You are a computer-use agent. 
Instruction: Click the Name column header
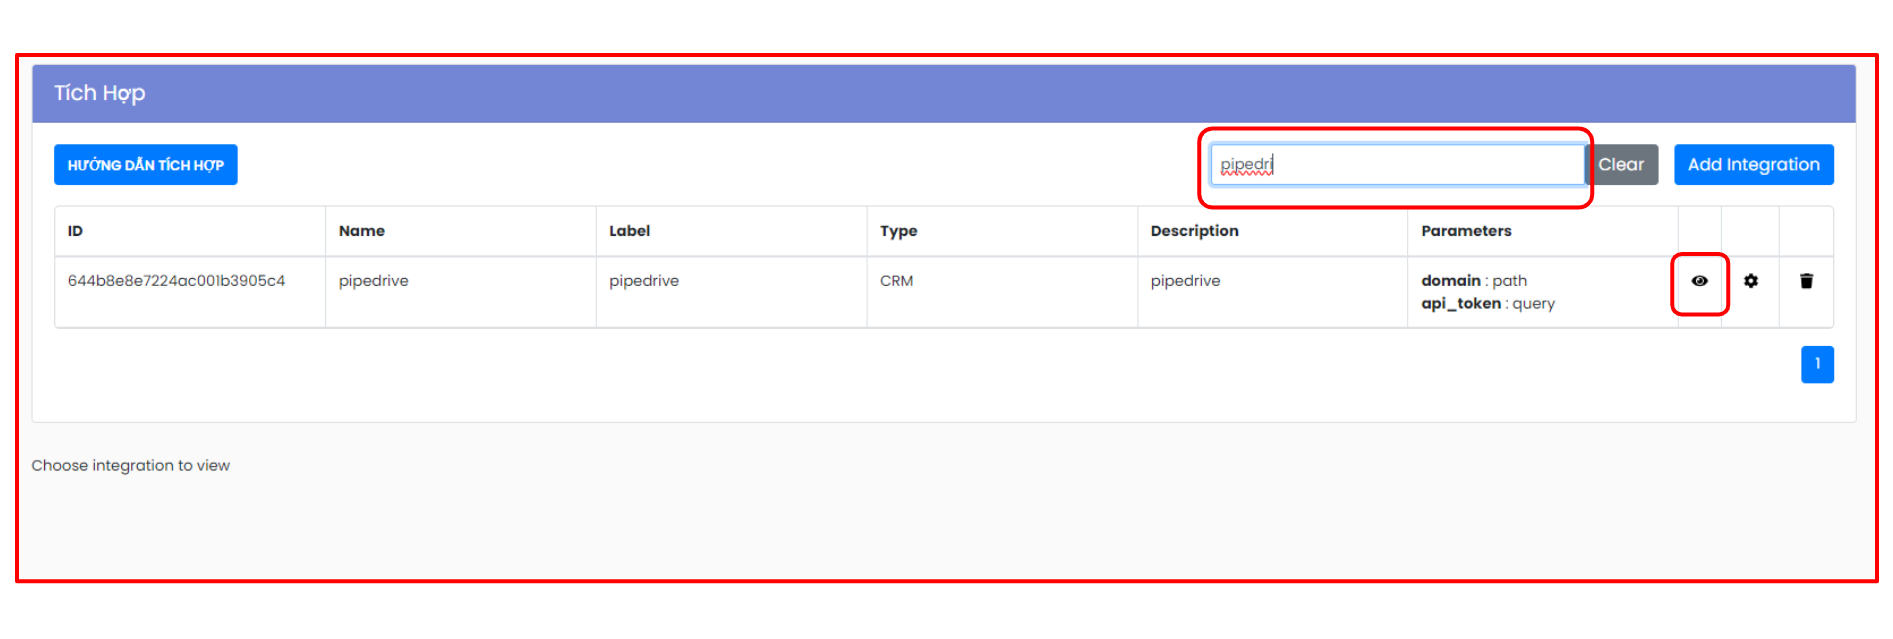pyautogui.click(x=362, y=231)
